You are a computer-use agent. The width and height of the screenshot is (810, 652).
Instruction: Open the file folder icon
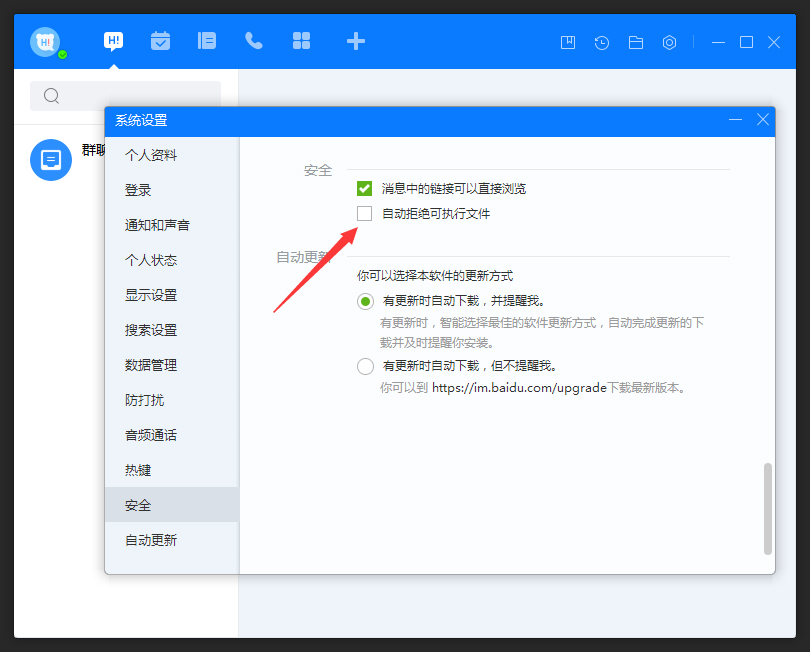click(x=635, y=42)
